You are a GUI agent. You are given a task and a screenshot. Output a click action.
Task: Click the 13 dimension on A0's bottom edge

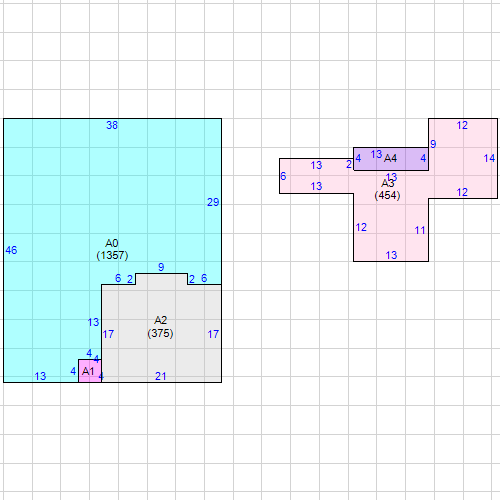pyautogui.click(x=40, y=376)
